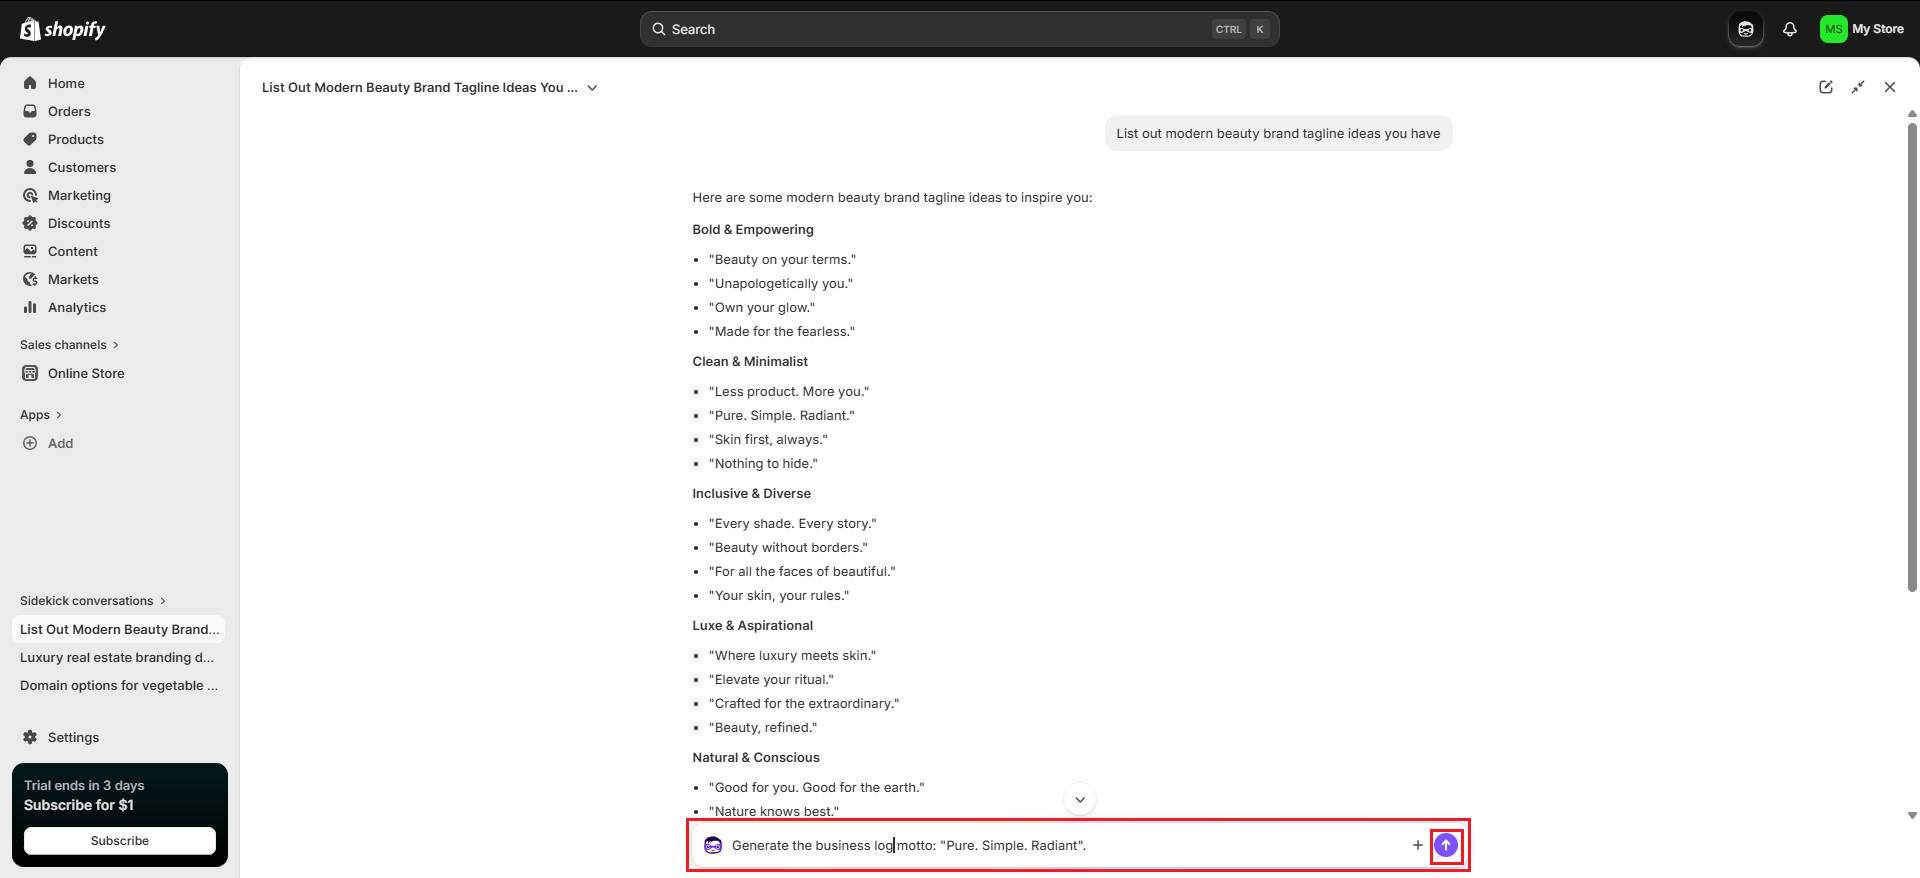
Task: Close the Sidekick panel
Action: [1890, 87]
